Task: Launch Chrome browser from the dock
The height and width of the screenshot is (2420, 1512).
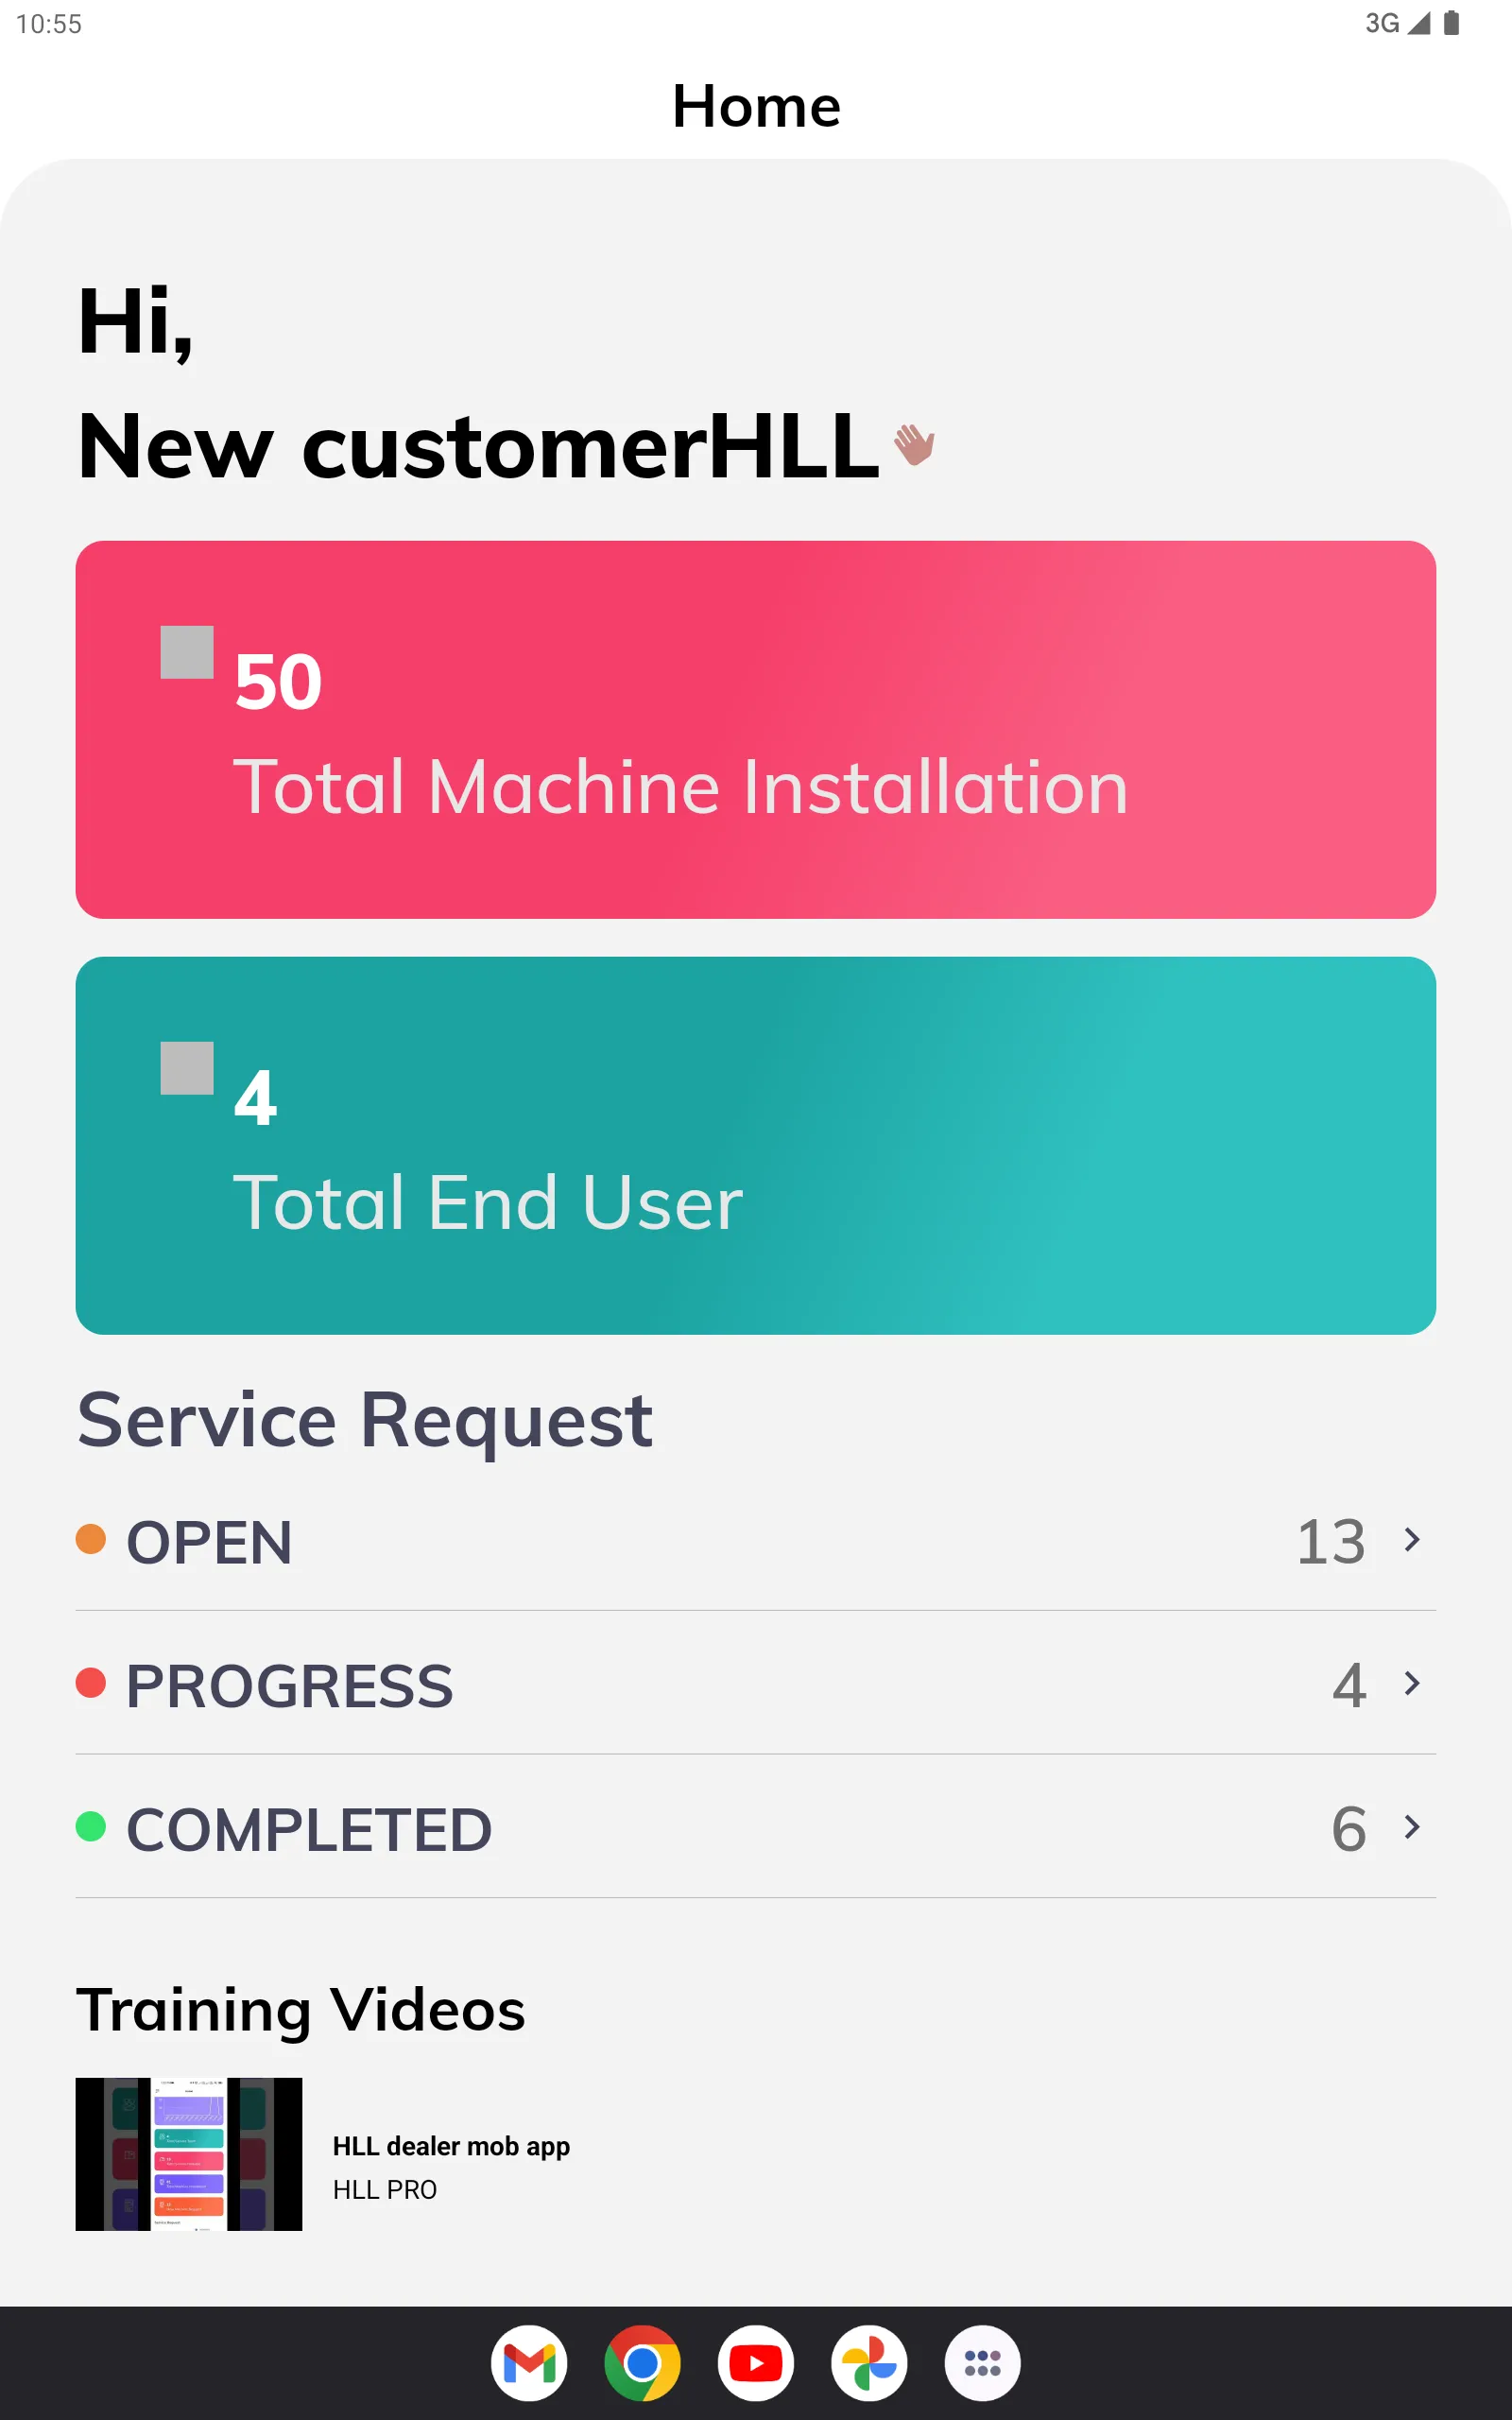Action: (x=642, y=2363)
